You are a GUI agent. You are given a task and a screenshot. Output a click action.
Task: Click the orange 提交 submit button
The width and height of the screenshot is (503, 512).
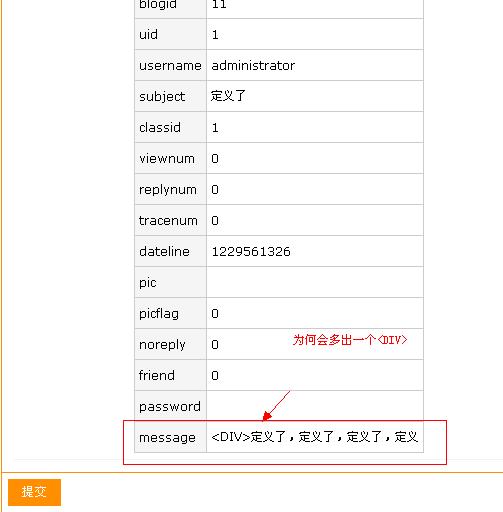pyautogui.click(x=34, y=492)
